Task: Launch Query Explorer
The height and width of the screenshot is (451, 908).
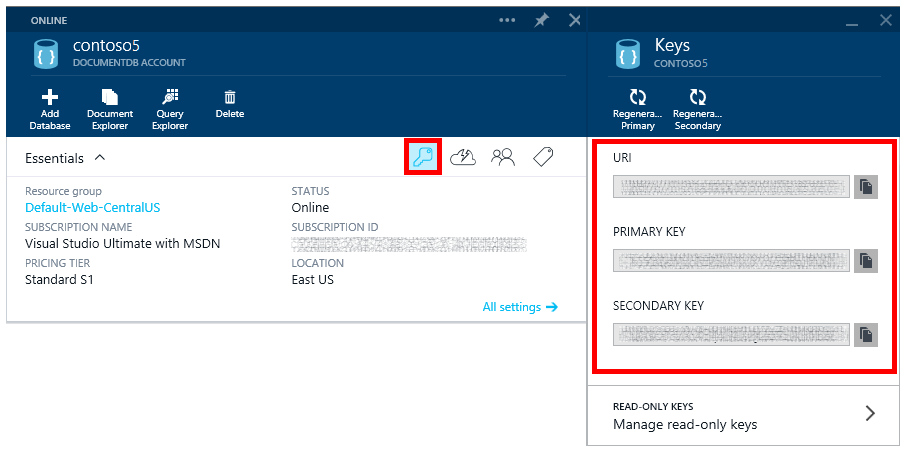Action: (x=170, y=110)
